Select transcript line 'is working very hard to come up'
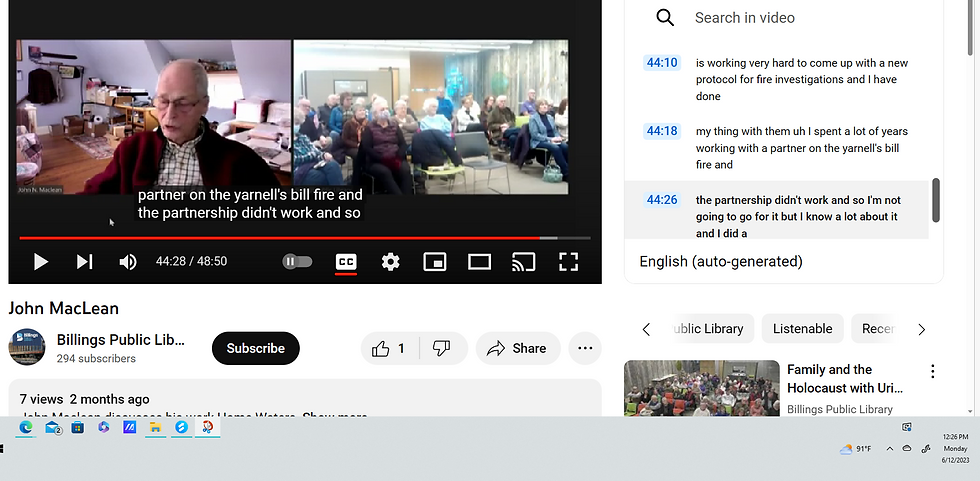Image resolution: width=980 pixels, height=481 pixels. click(x=802, y=79)
